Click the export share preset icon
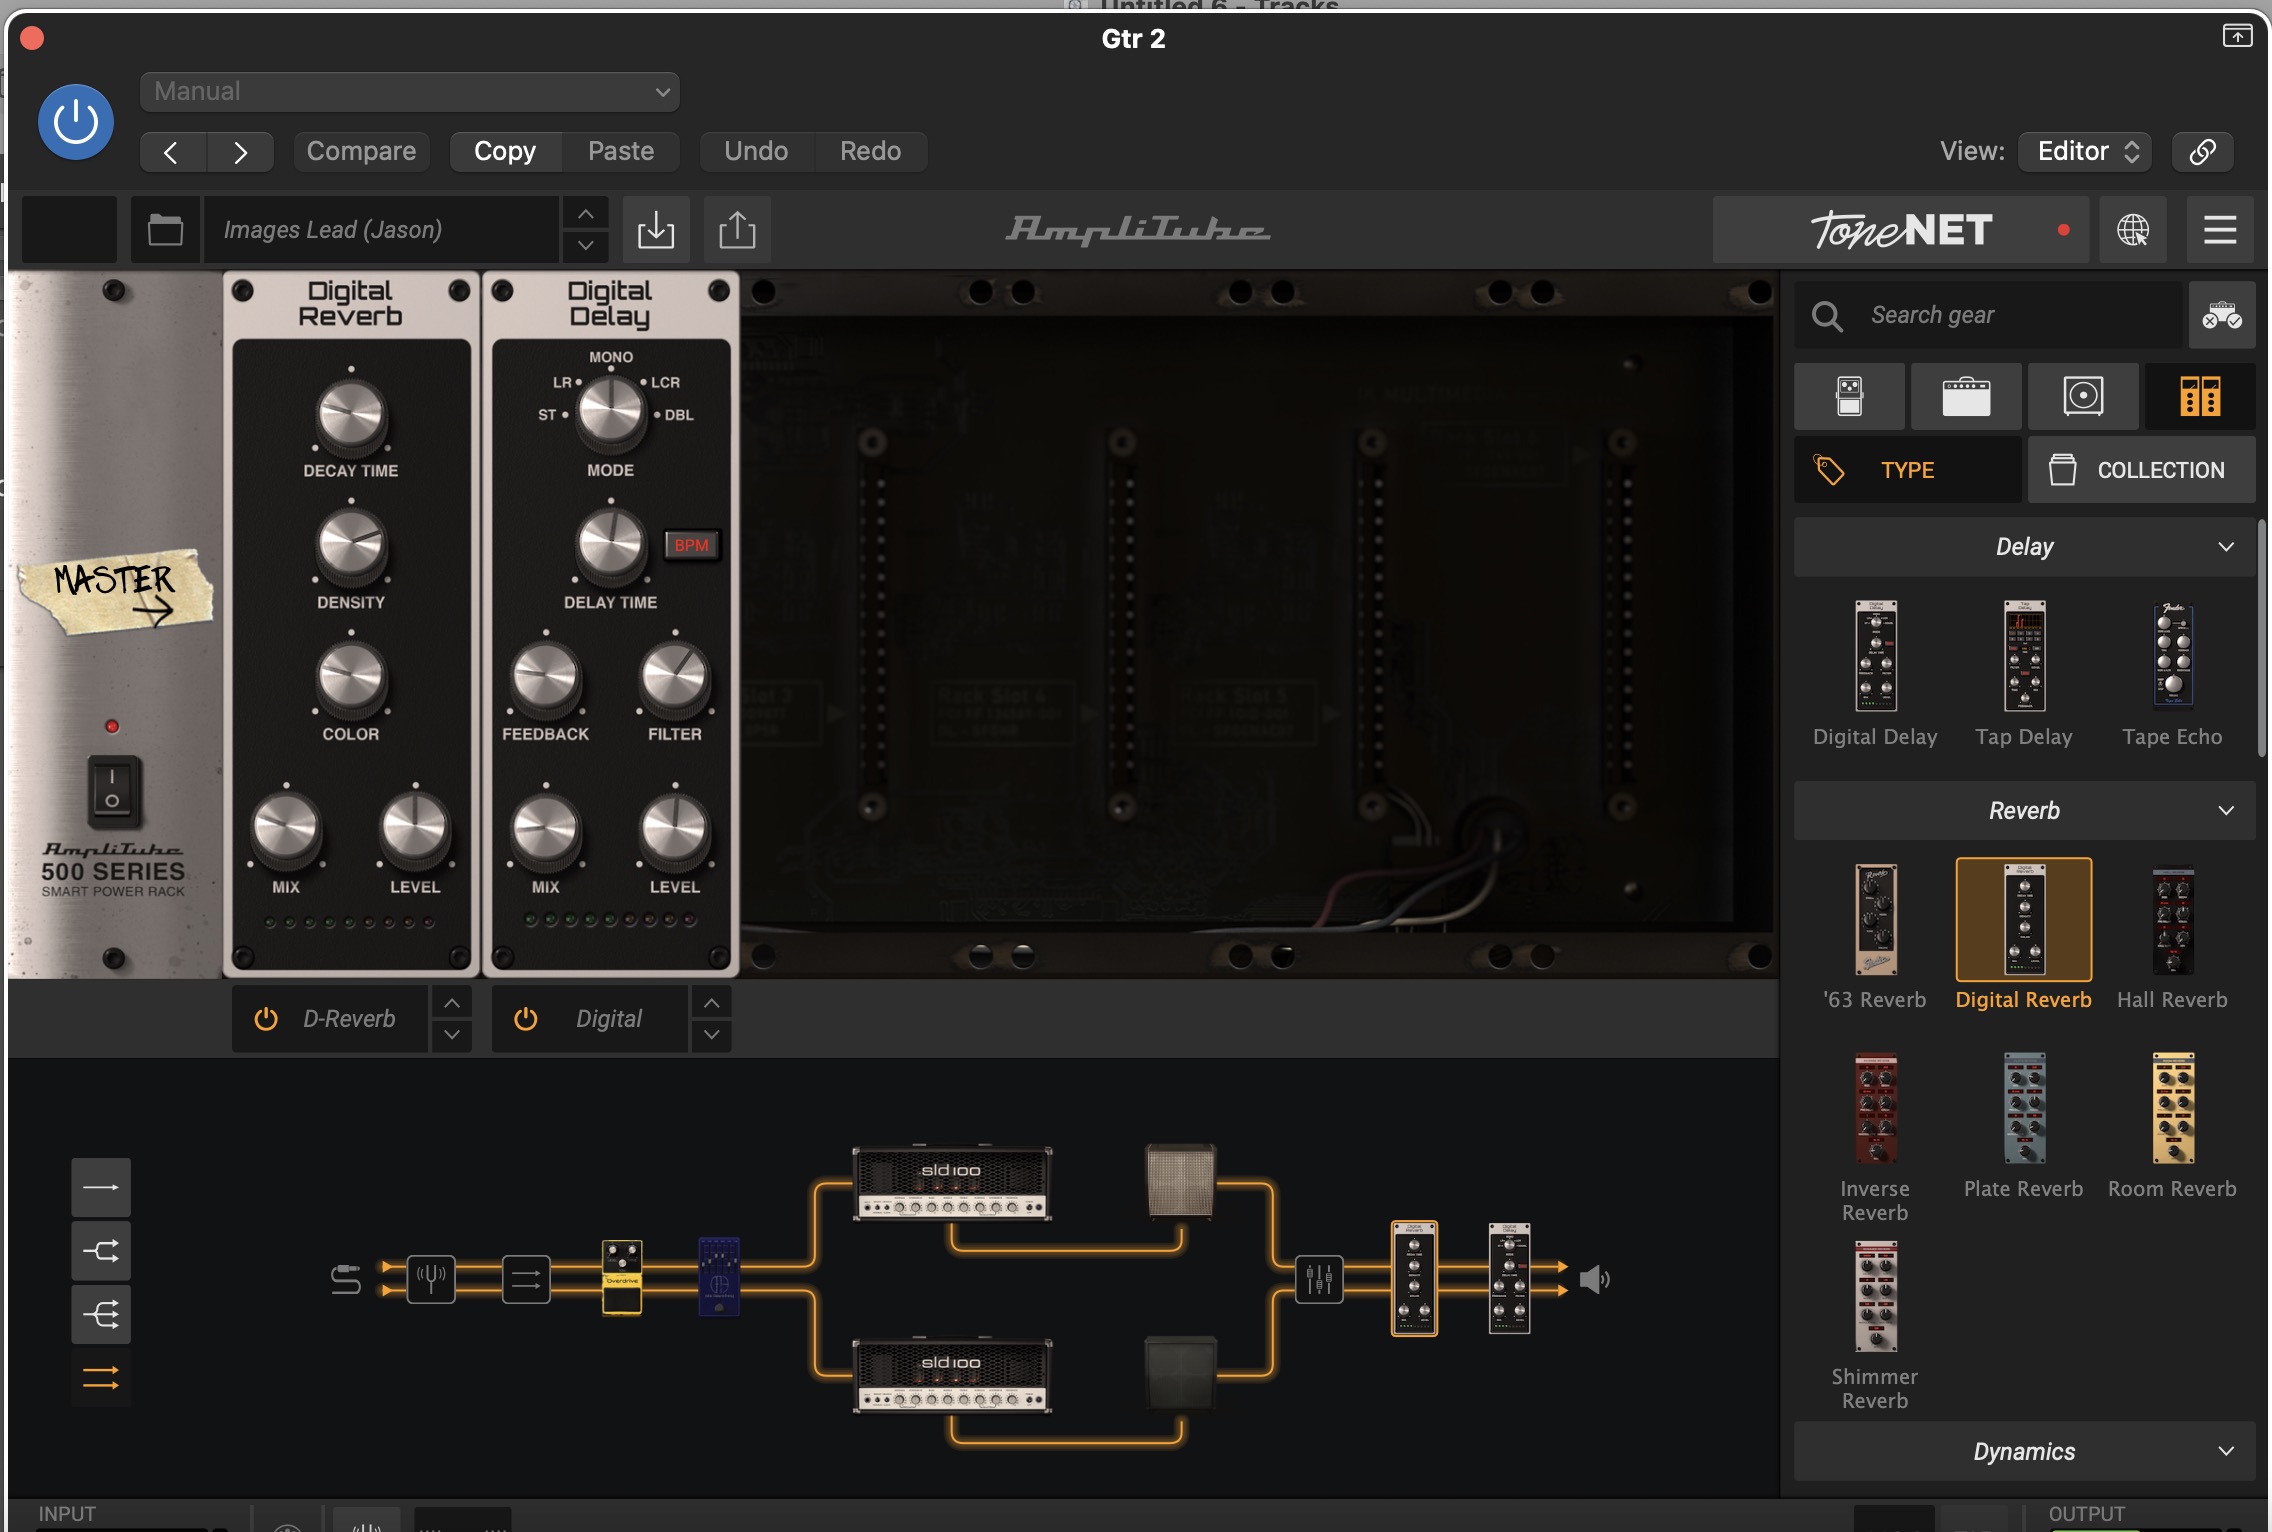 [x=737, y=230]
